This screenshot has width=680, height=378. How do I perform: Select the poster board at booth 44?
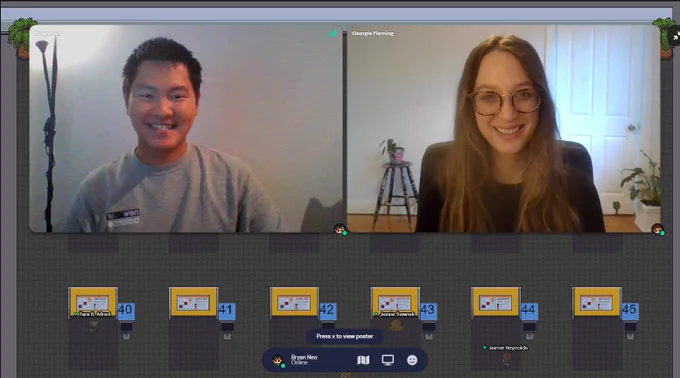496,302
